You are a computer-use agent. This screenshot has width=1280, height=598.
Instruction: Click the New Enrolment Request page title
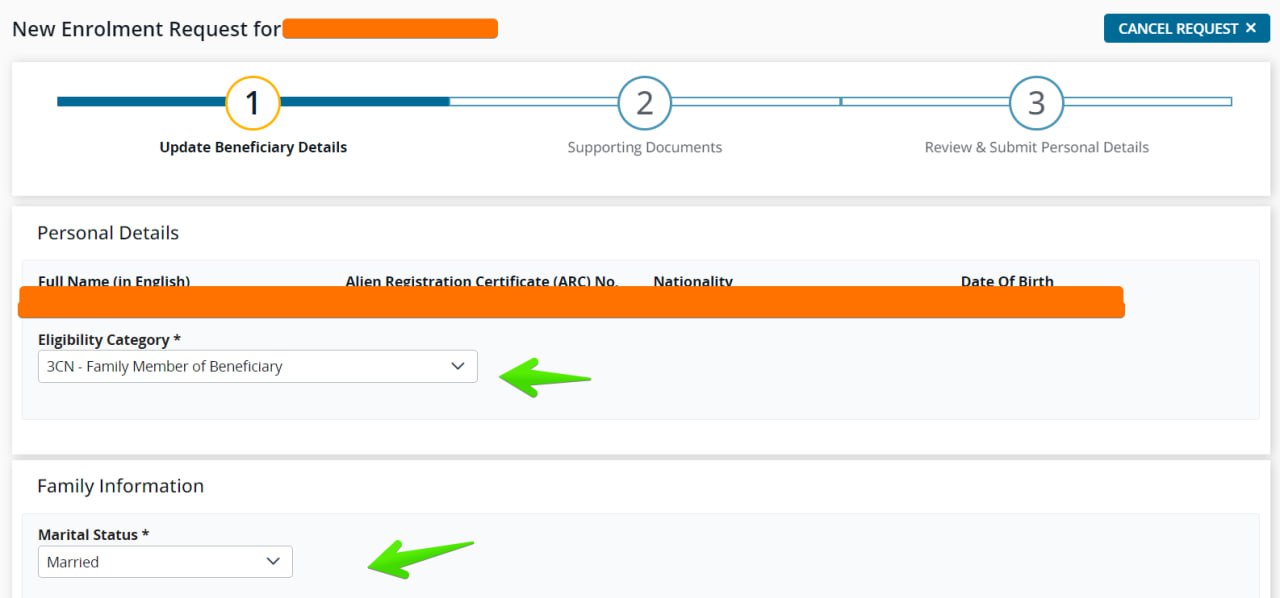(146, 29)
